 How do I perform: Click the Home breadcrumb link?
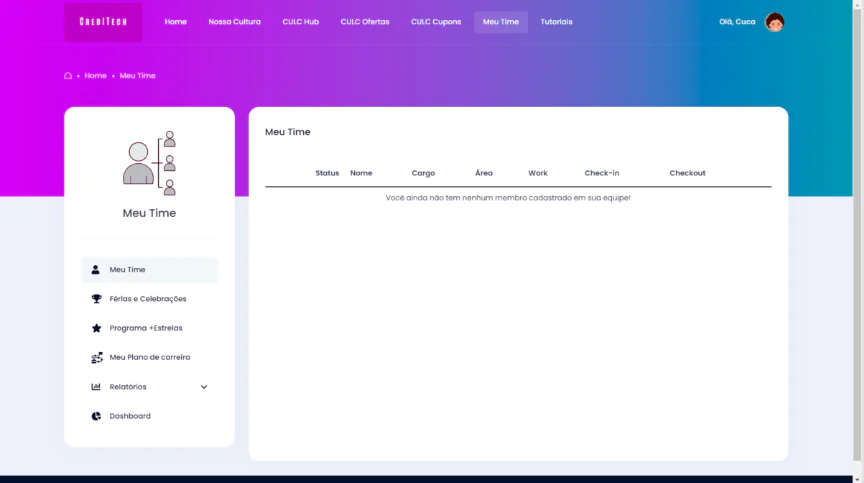click(x=95, y=76)
